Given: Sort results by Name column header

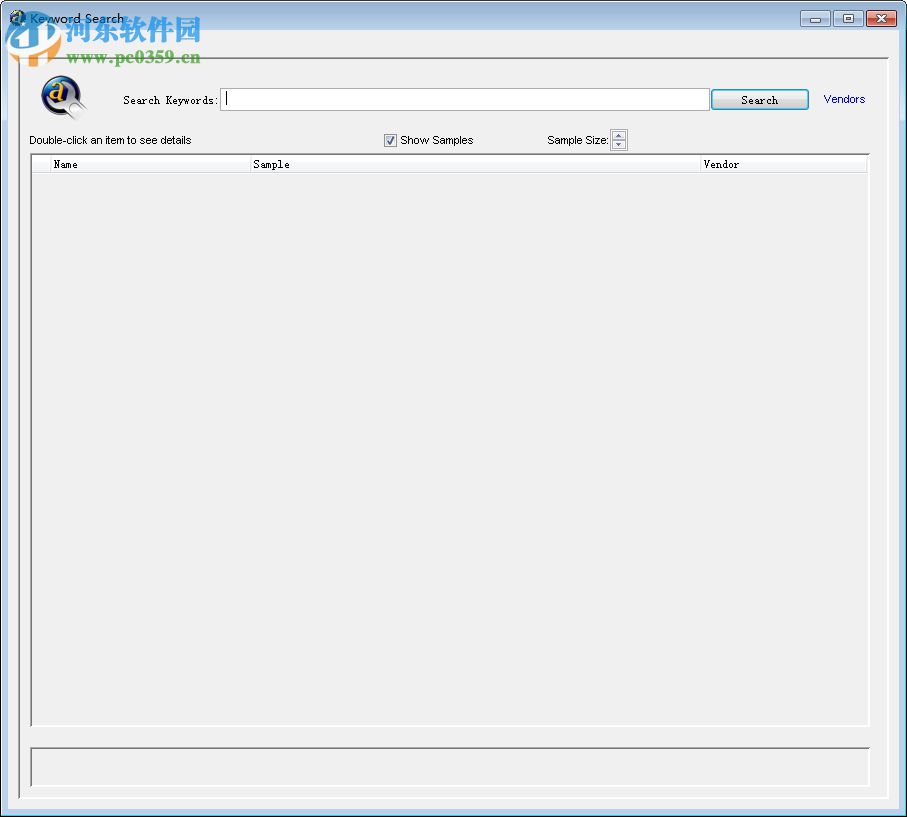Looking at the screenshot, I should 150,164.
